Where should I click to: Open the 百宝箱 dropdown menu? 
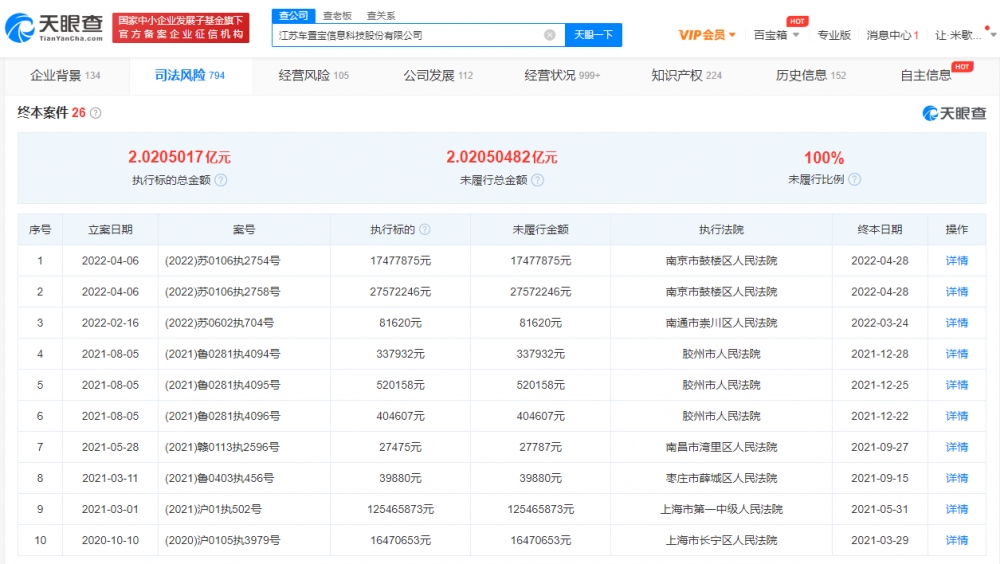[776, 35]
